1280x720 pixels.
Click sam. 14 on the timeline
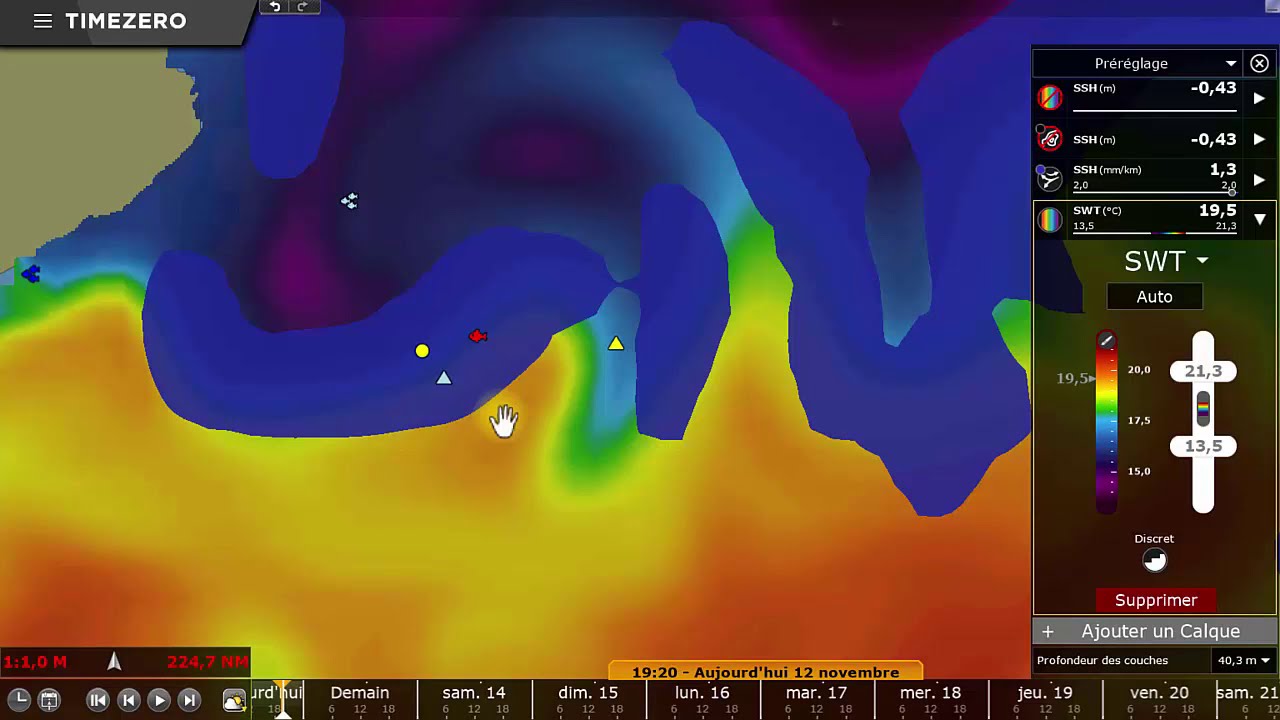pyautogui.click(x=474, y=692)
